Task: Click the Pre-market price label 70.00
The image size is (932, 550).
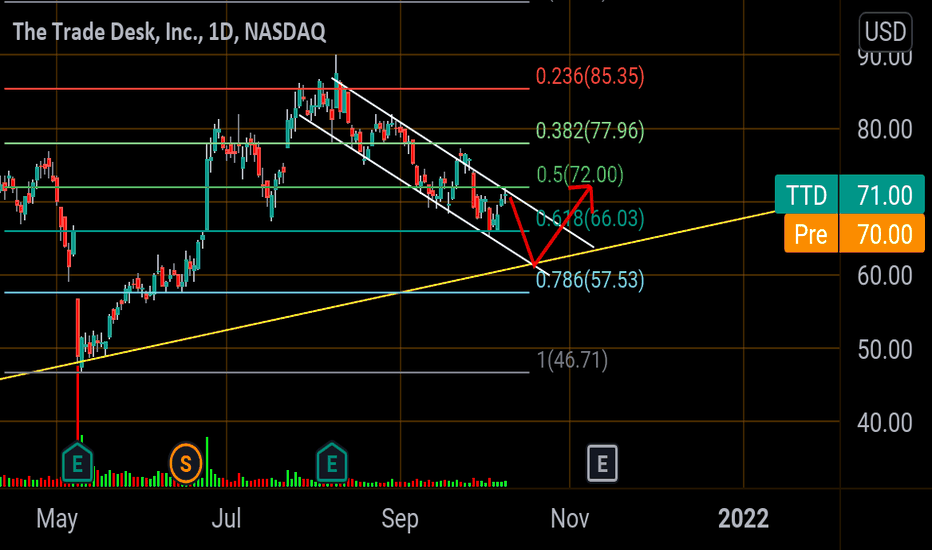Action: coord(854,234)
